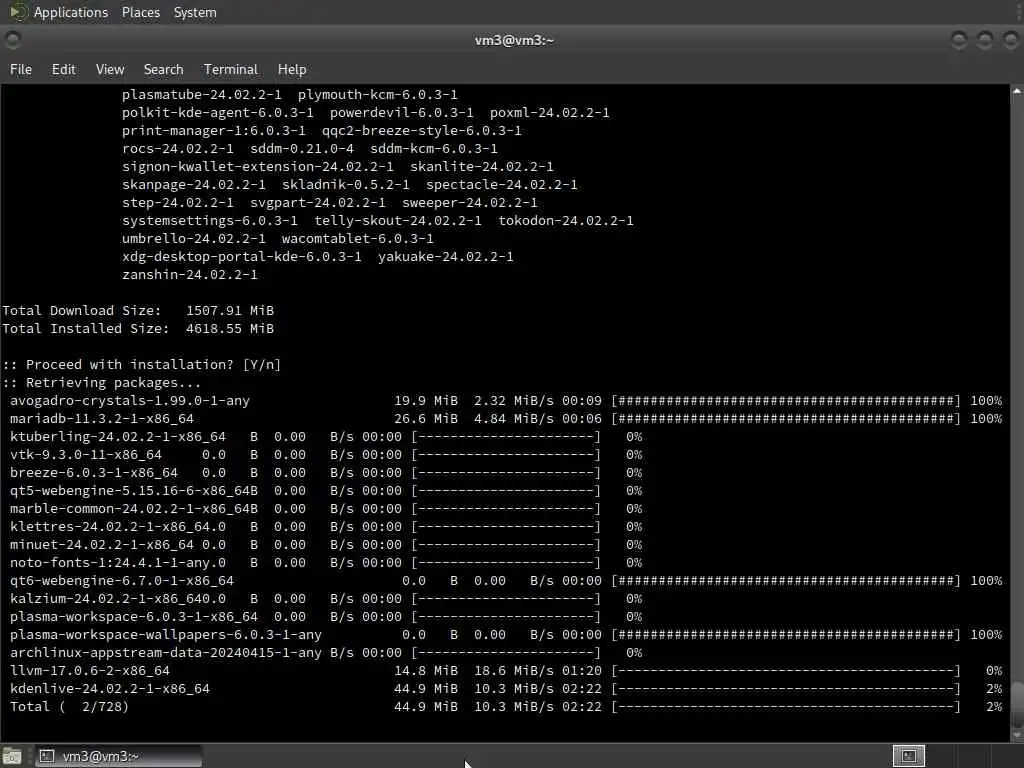Screen dimensions: 1024x768
Task: Click the qt6-webengine-6.7.0-1-x86_64 package name
Action: pos(121,581)
